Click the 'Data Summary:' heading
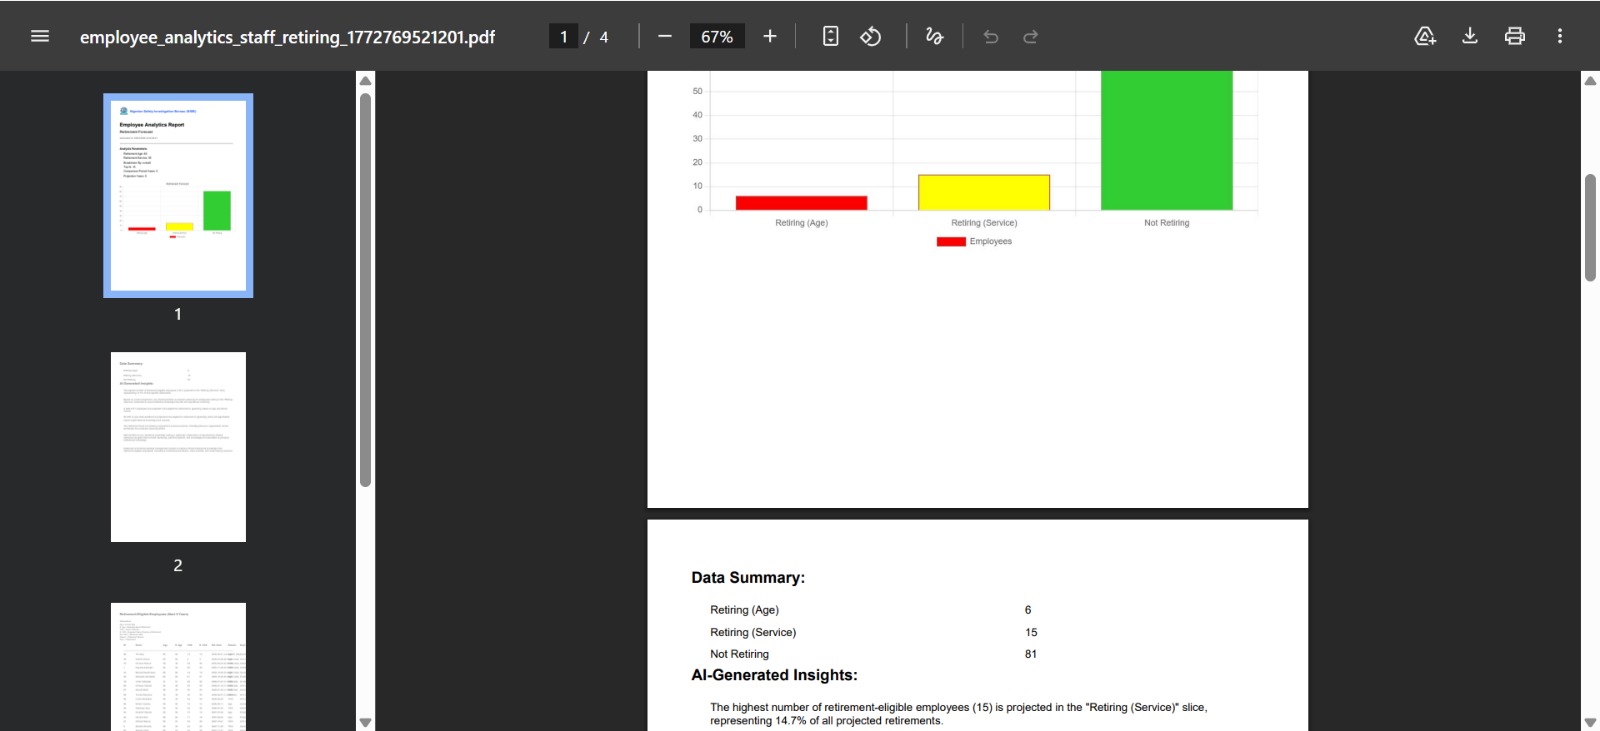 748,578
